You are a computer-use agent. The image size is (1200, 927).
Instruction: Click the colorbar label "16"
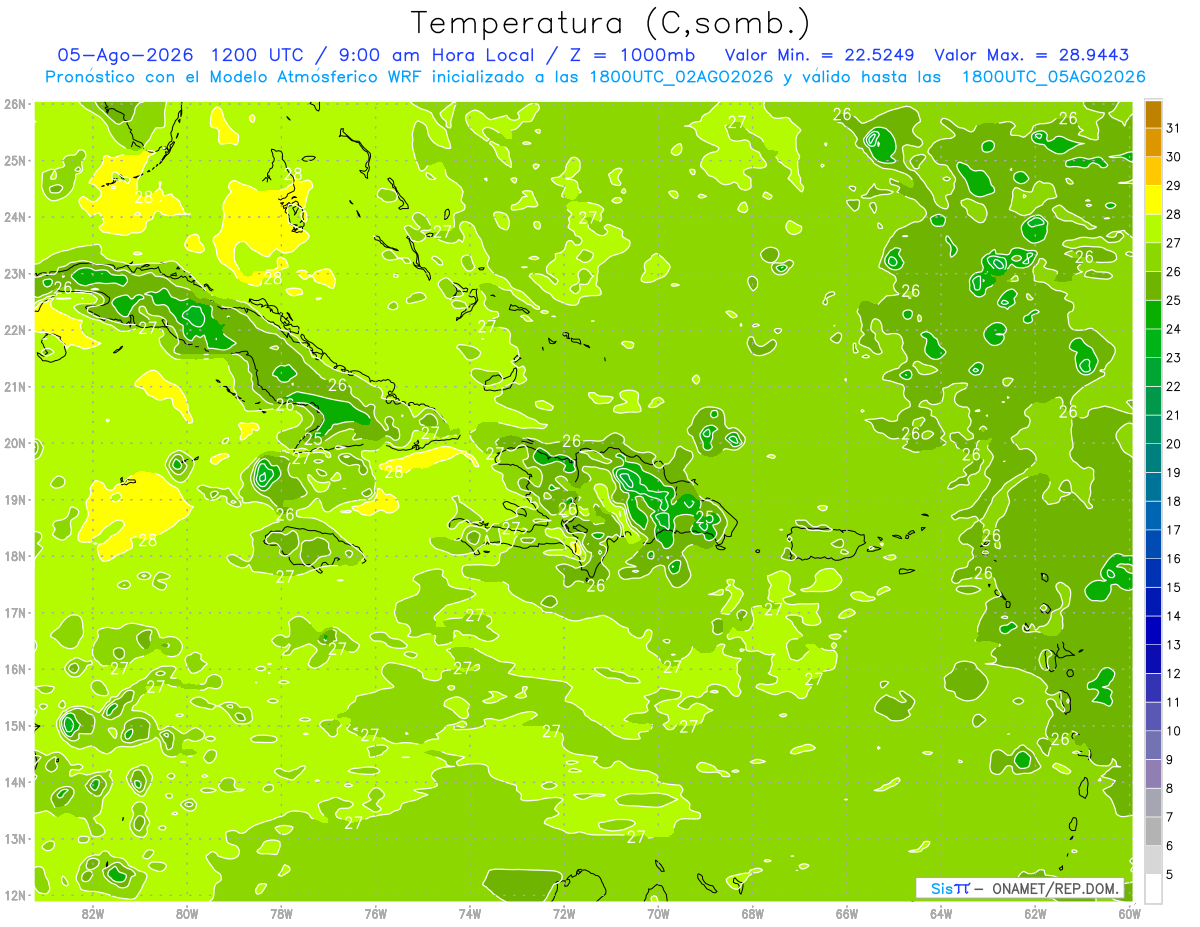pyautogui.click(x=1174, y=559)
